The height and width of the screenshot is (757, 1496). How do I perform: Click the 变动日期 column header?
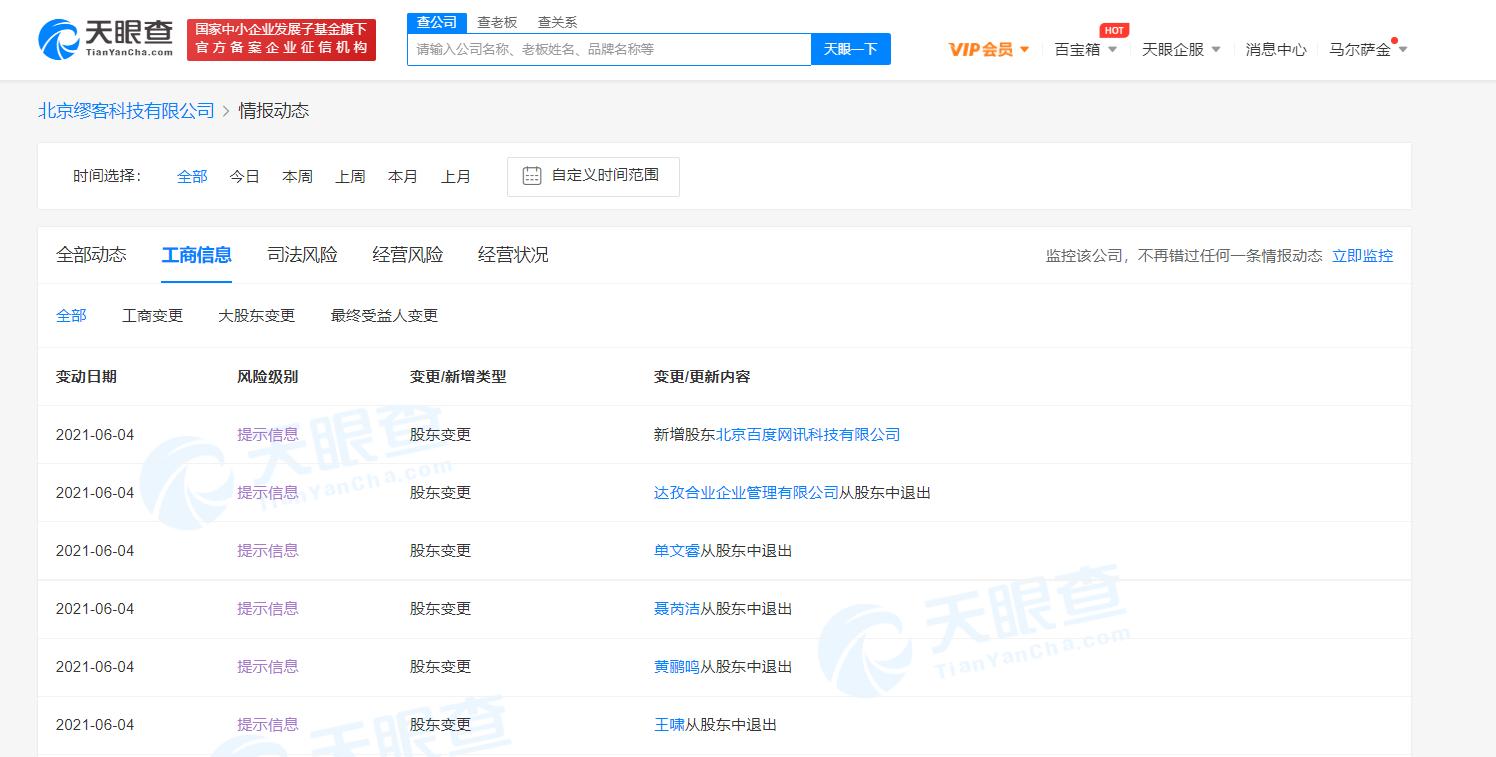coord(86,377)
